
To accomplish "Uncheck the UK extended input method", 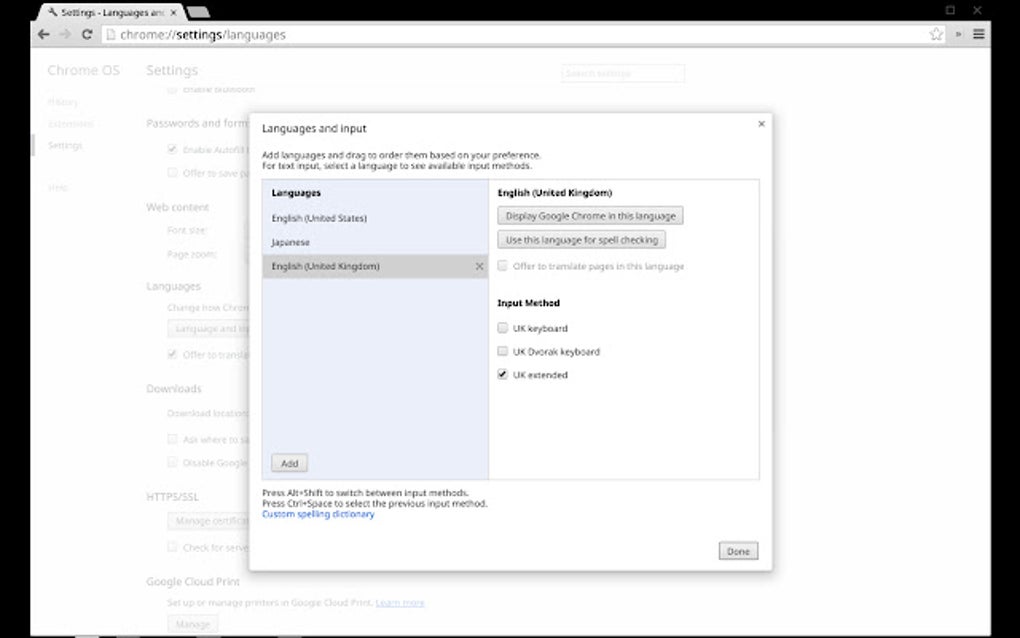I will (503, 375).
